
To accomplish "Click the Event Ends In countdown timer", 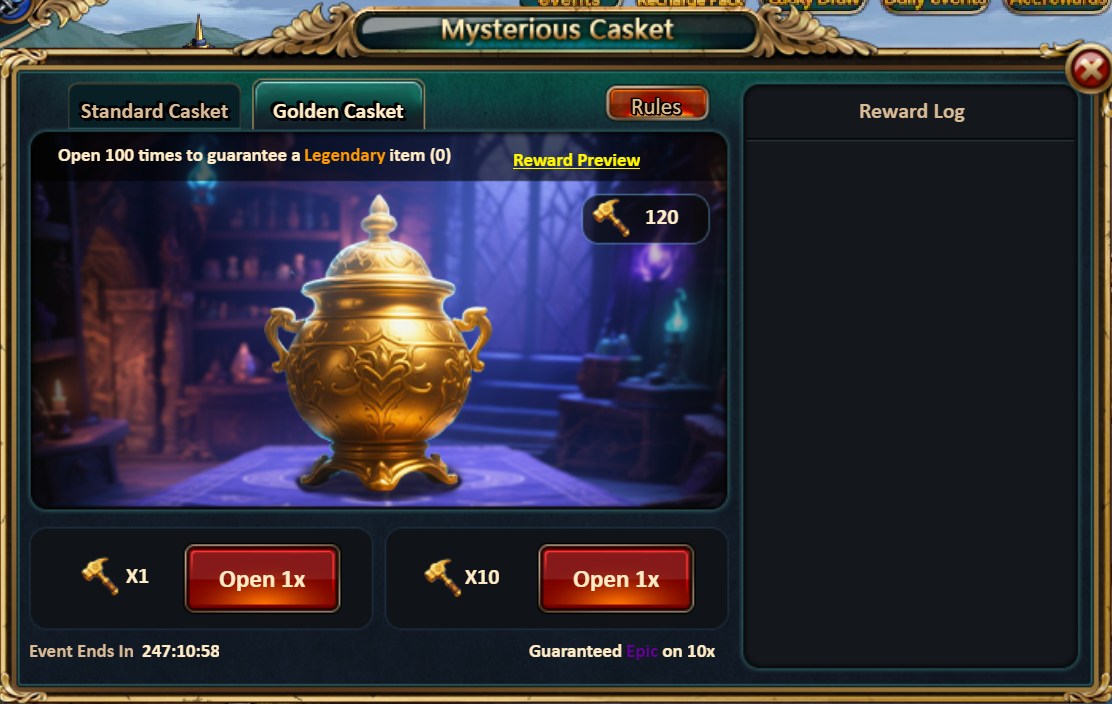I will pos(180,651).
